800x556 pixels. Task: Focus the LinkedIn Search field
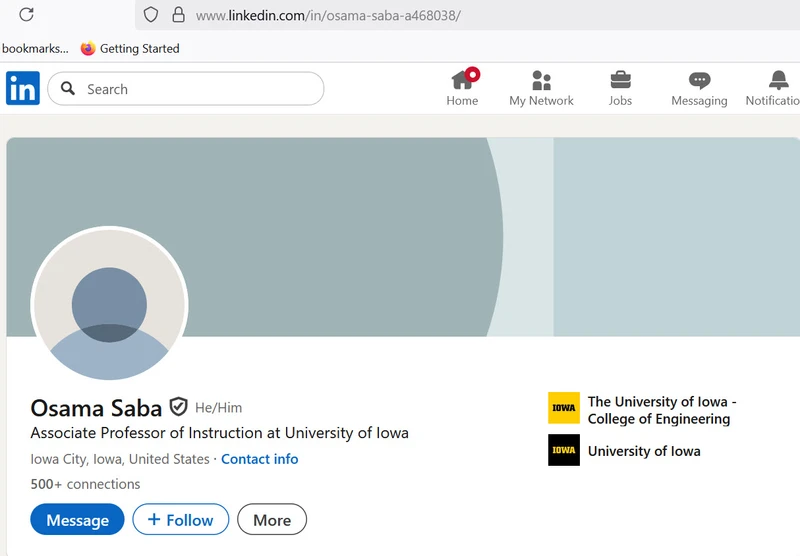(x=186, y=89)
